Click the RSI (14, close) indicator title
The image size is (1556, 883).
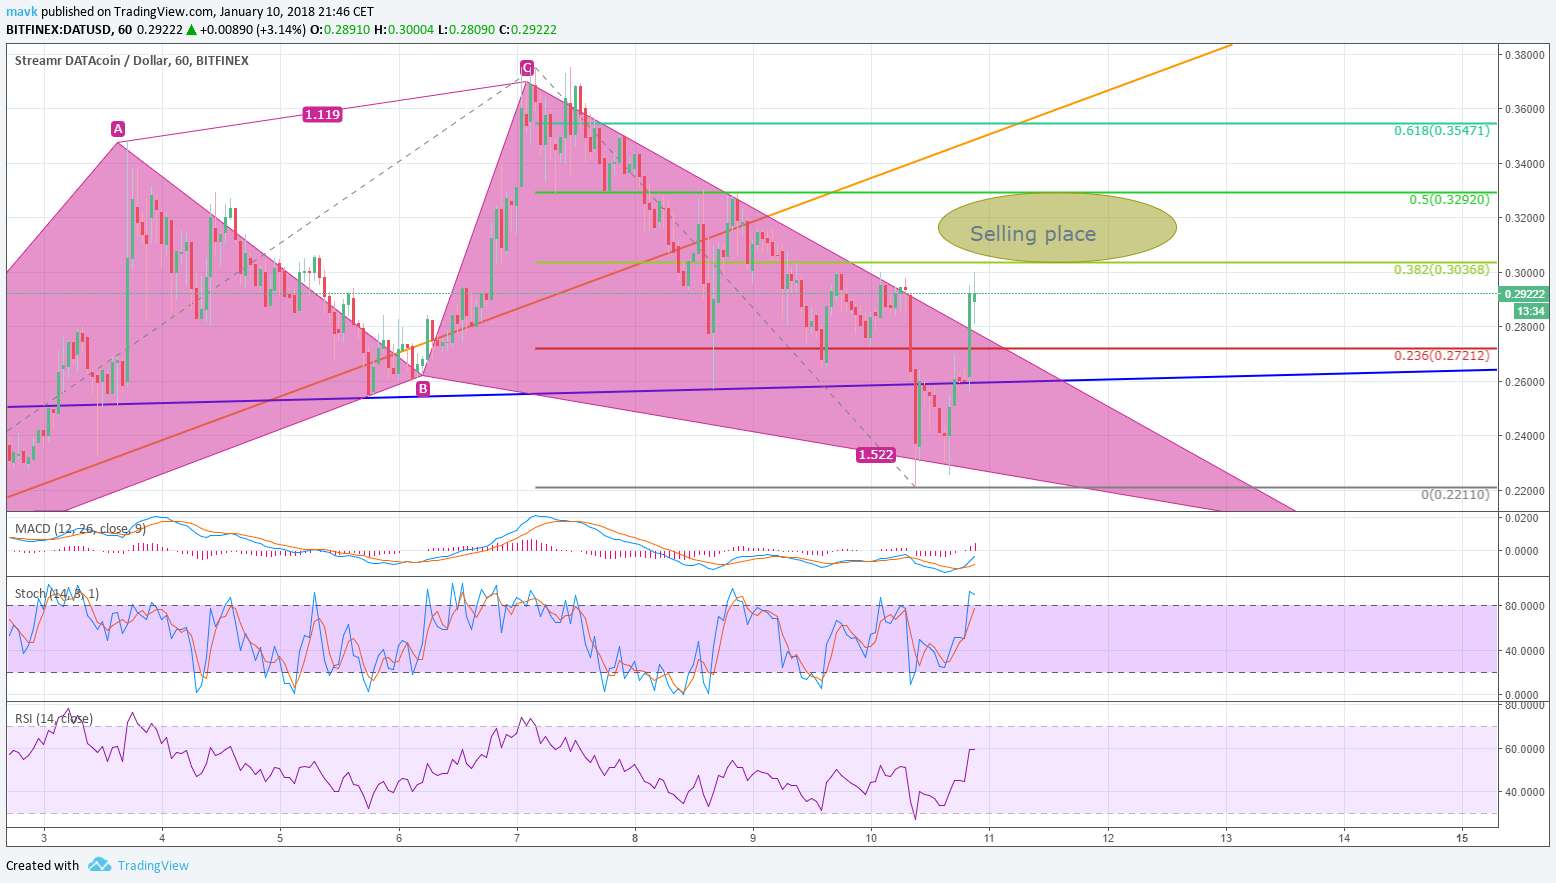click(54, 719)
